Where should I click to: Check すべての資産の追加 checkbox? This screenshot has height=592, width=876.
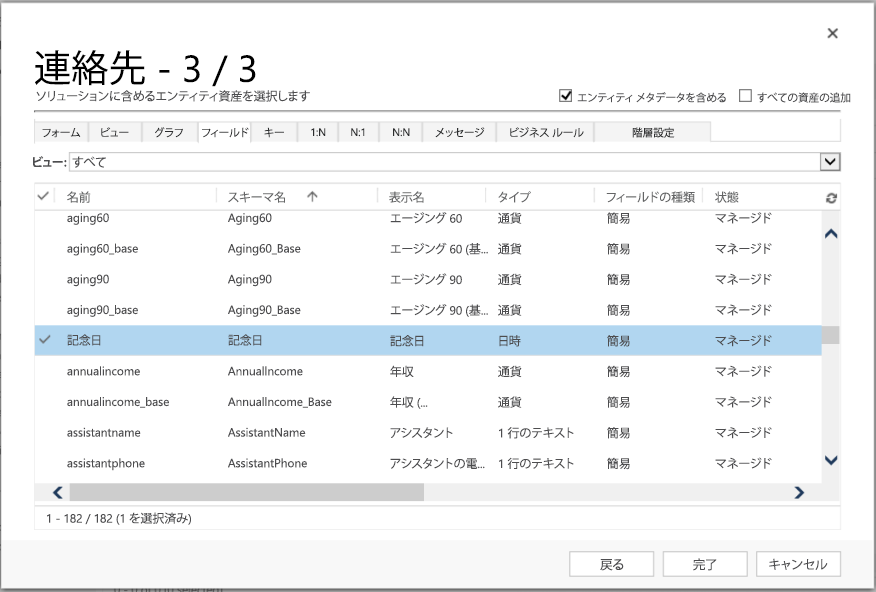click(745, 96)
